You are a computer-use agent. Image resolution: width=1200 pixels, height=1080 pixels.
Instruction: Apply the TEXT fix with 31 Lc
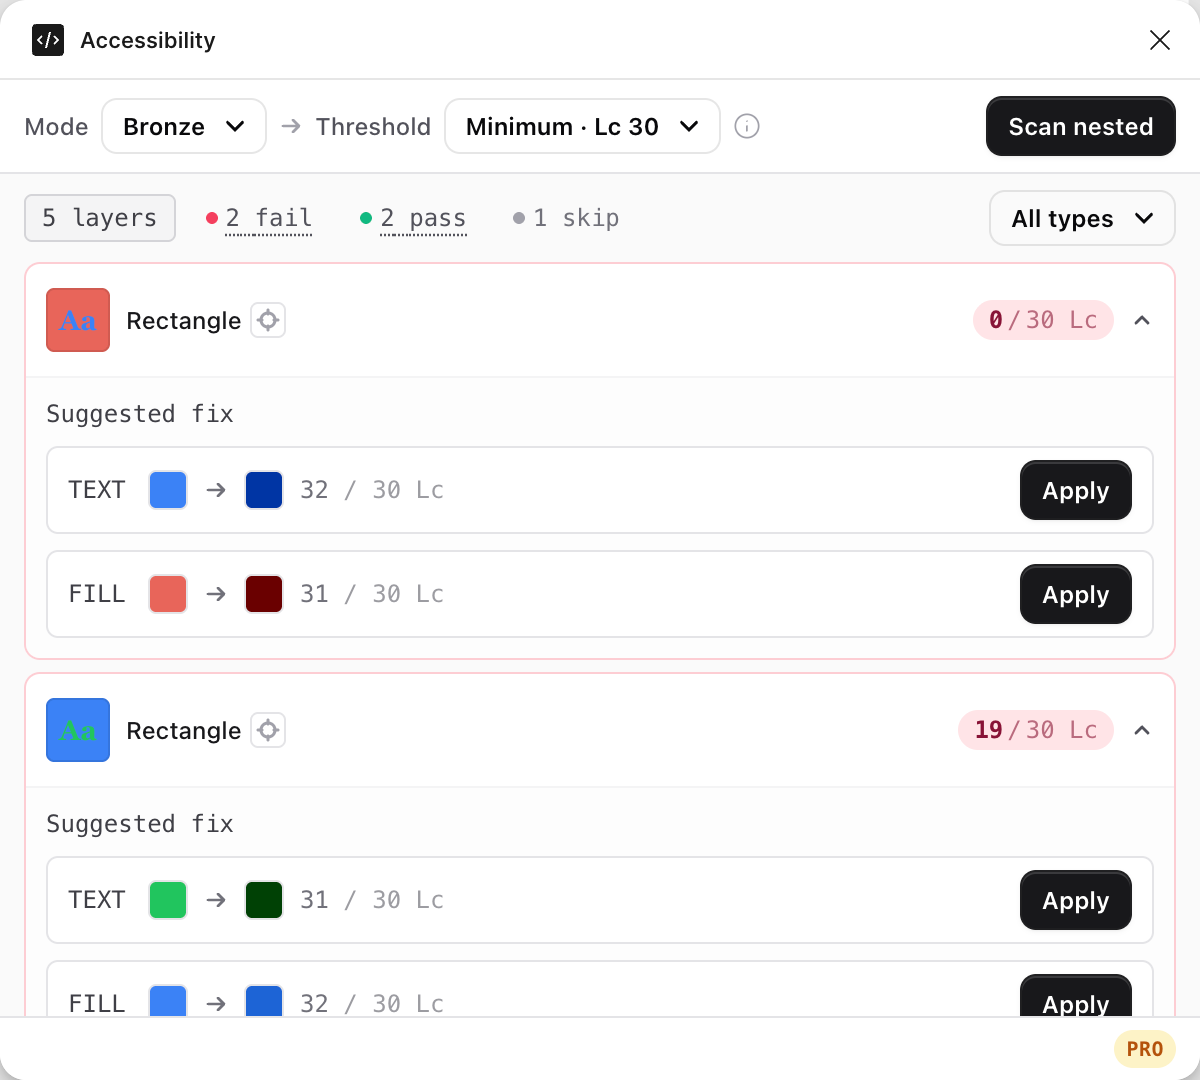pyautogui.click(x=1076, y=900)
